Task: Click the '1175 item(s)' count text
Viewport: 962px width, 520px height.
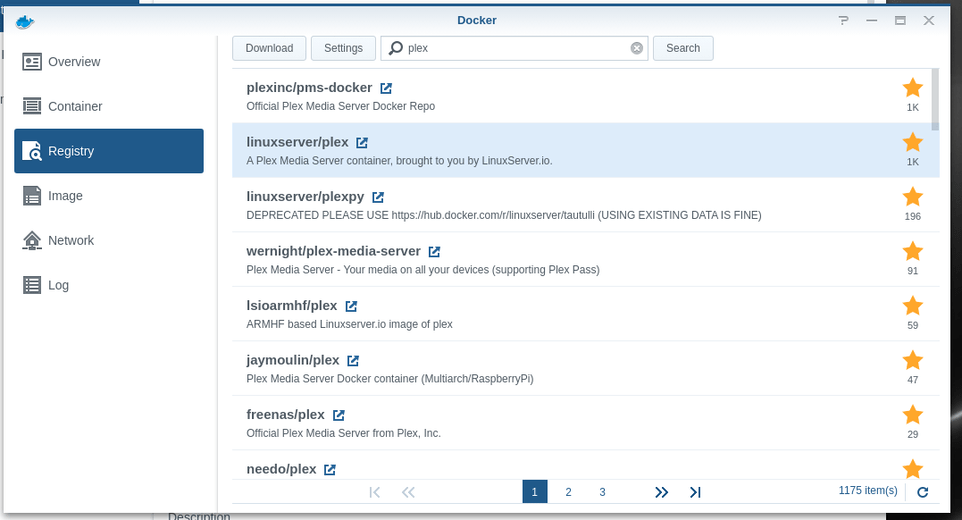Action: point(868,491)
